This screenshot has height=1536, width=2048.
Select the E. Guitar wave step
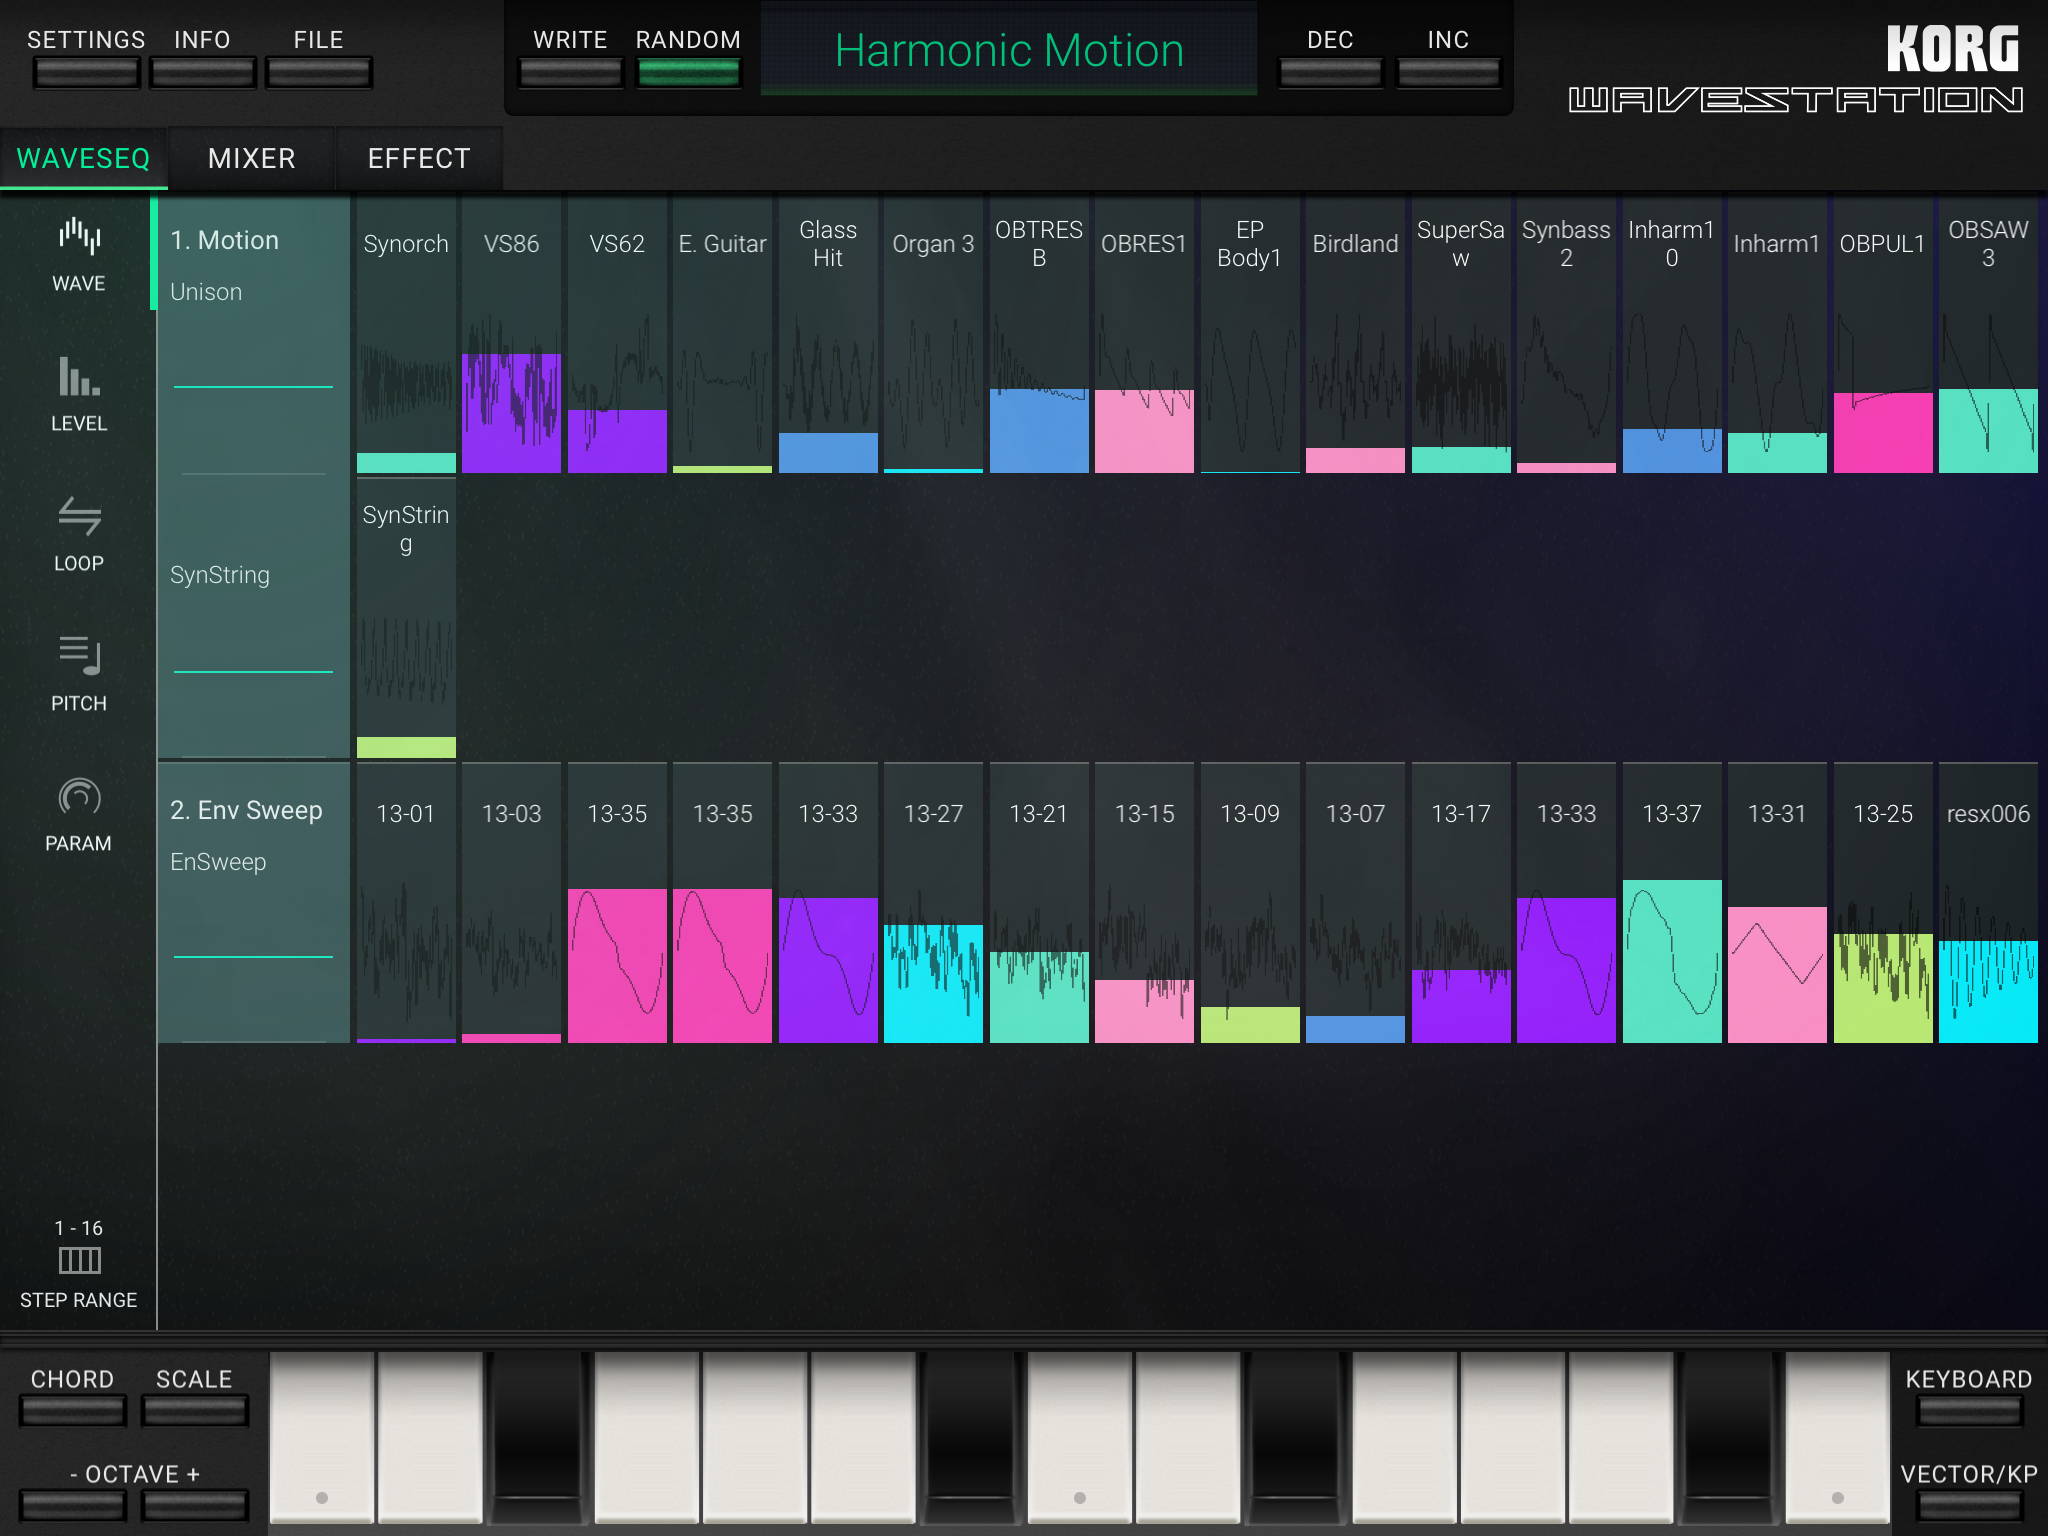(722, 335)
